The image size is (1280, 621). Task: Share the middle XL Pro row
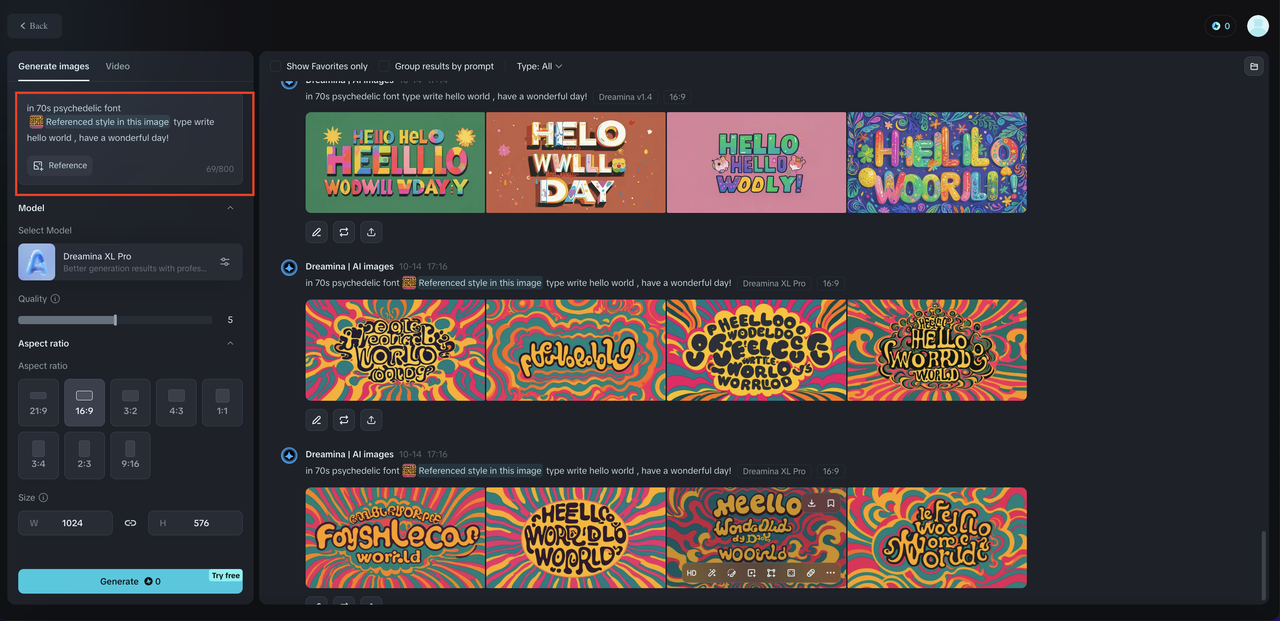point(371,420)
